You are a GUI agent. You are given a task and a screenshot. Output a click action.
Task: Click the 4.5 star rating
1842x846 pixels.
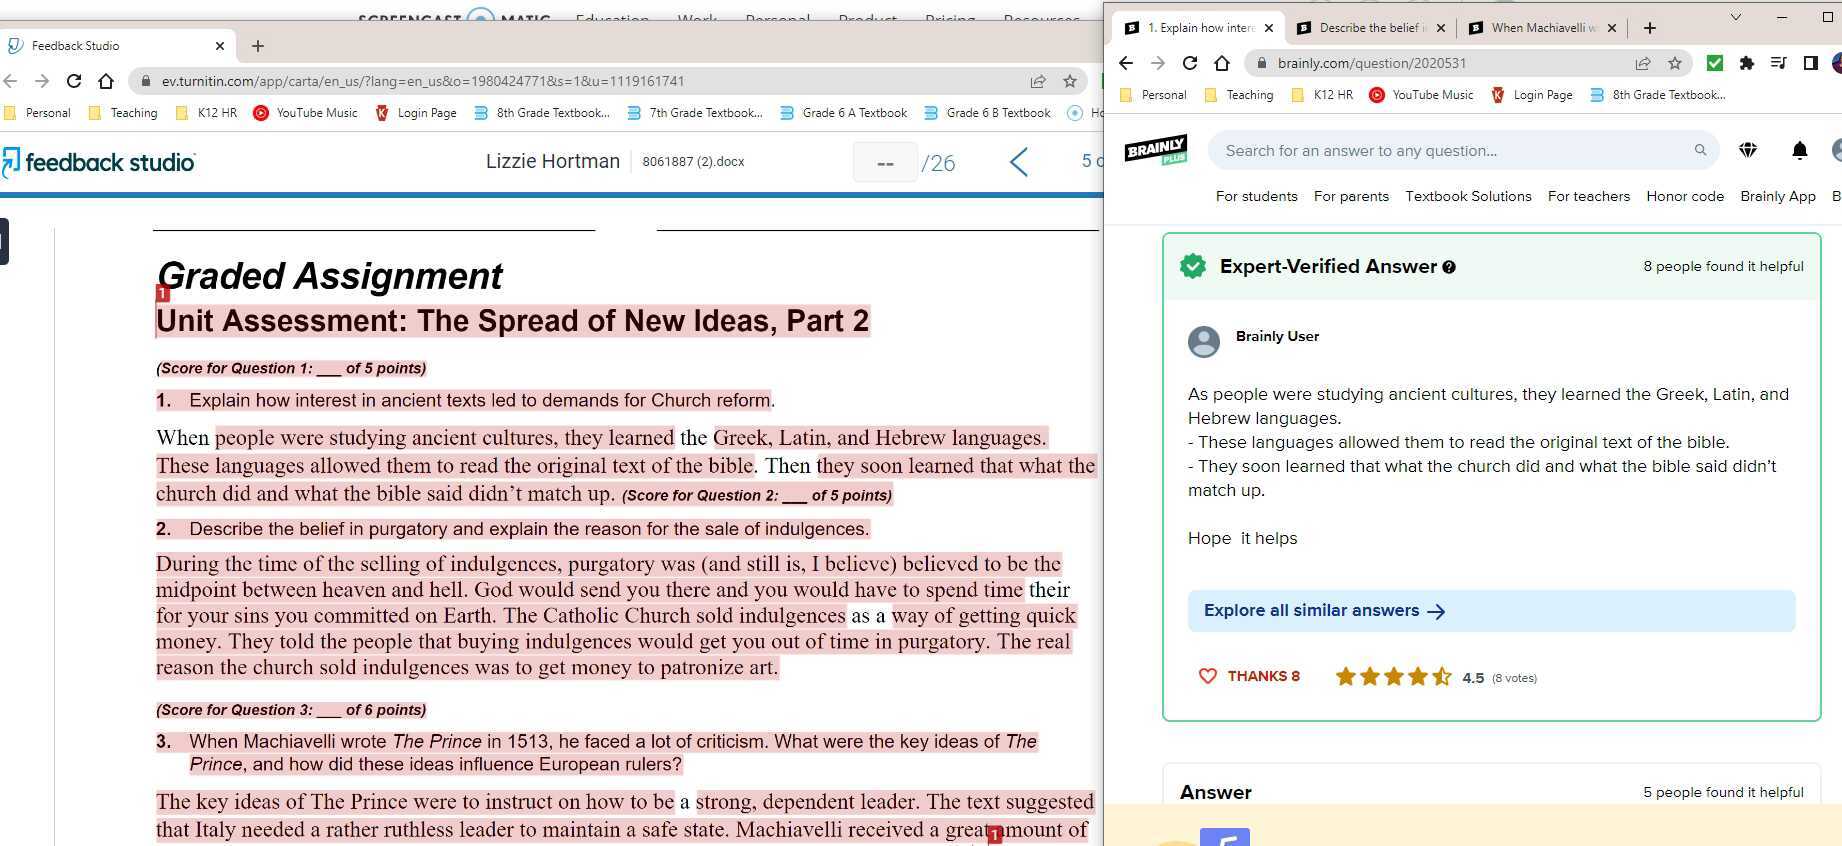pyautogui.click(x=1393, y=677)
